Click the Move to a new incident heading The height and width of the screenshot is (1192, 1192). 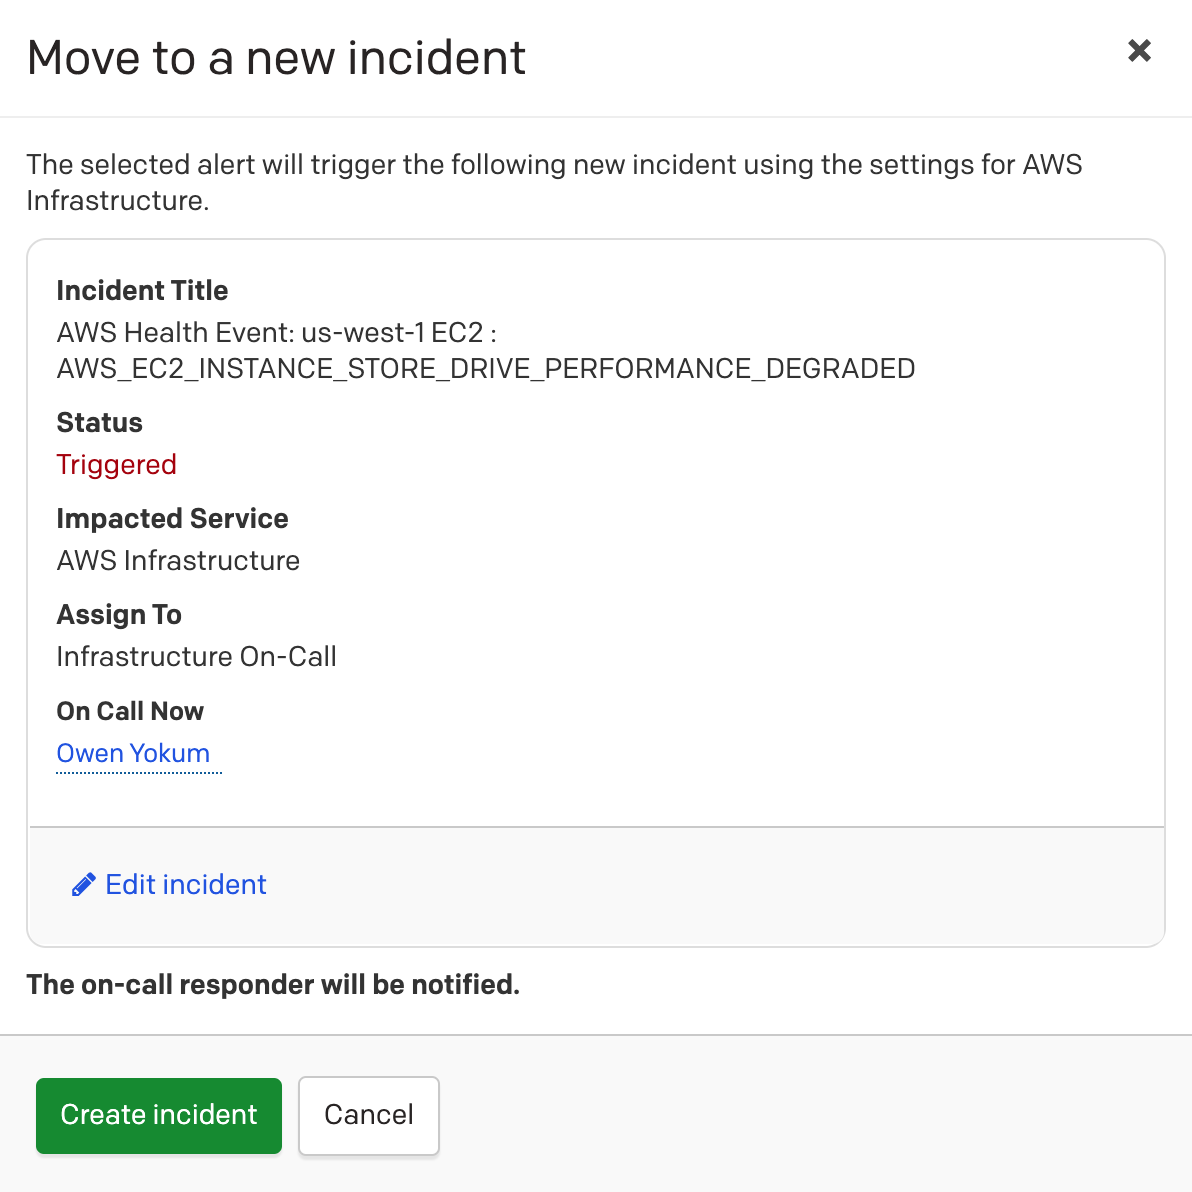276,58
